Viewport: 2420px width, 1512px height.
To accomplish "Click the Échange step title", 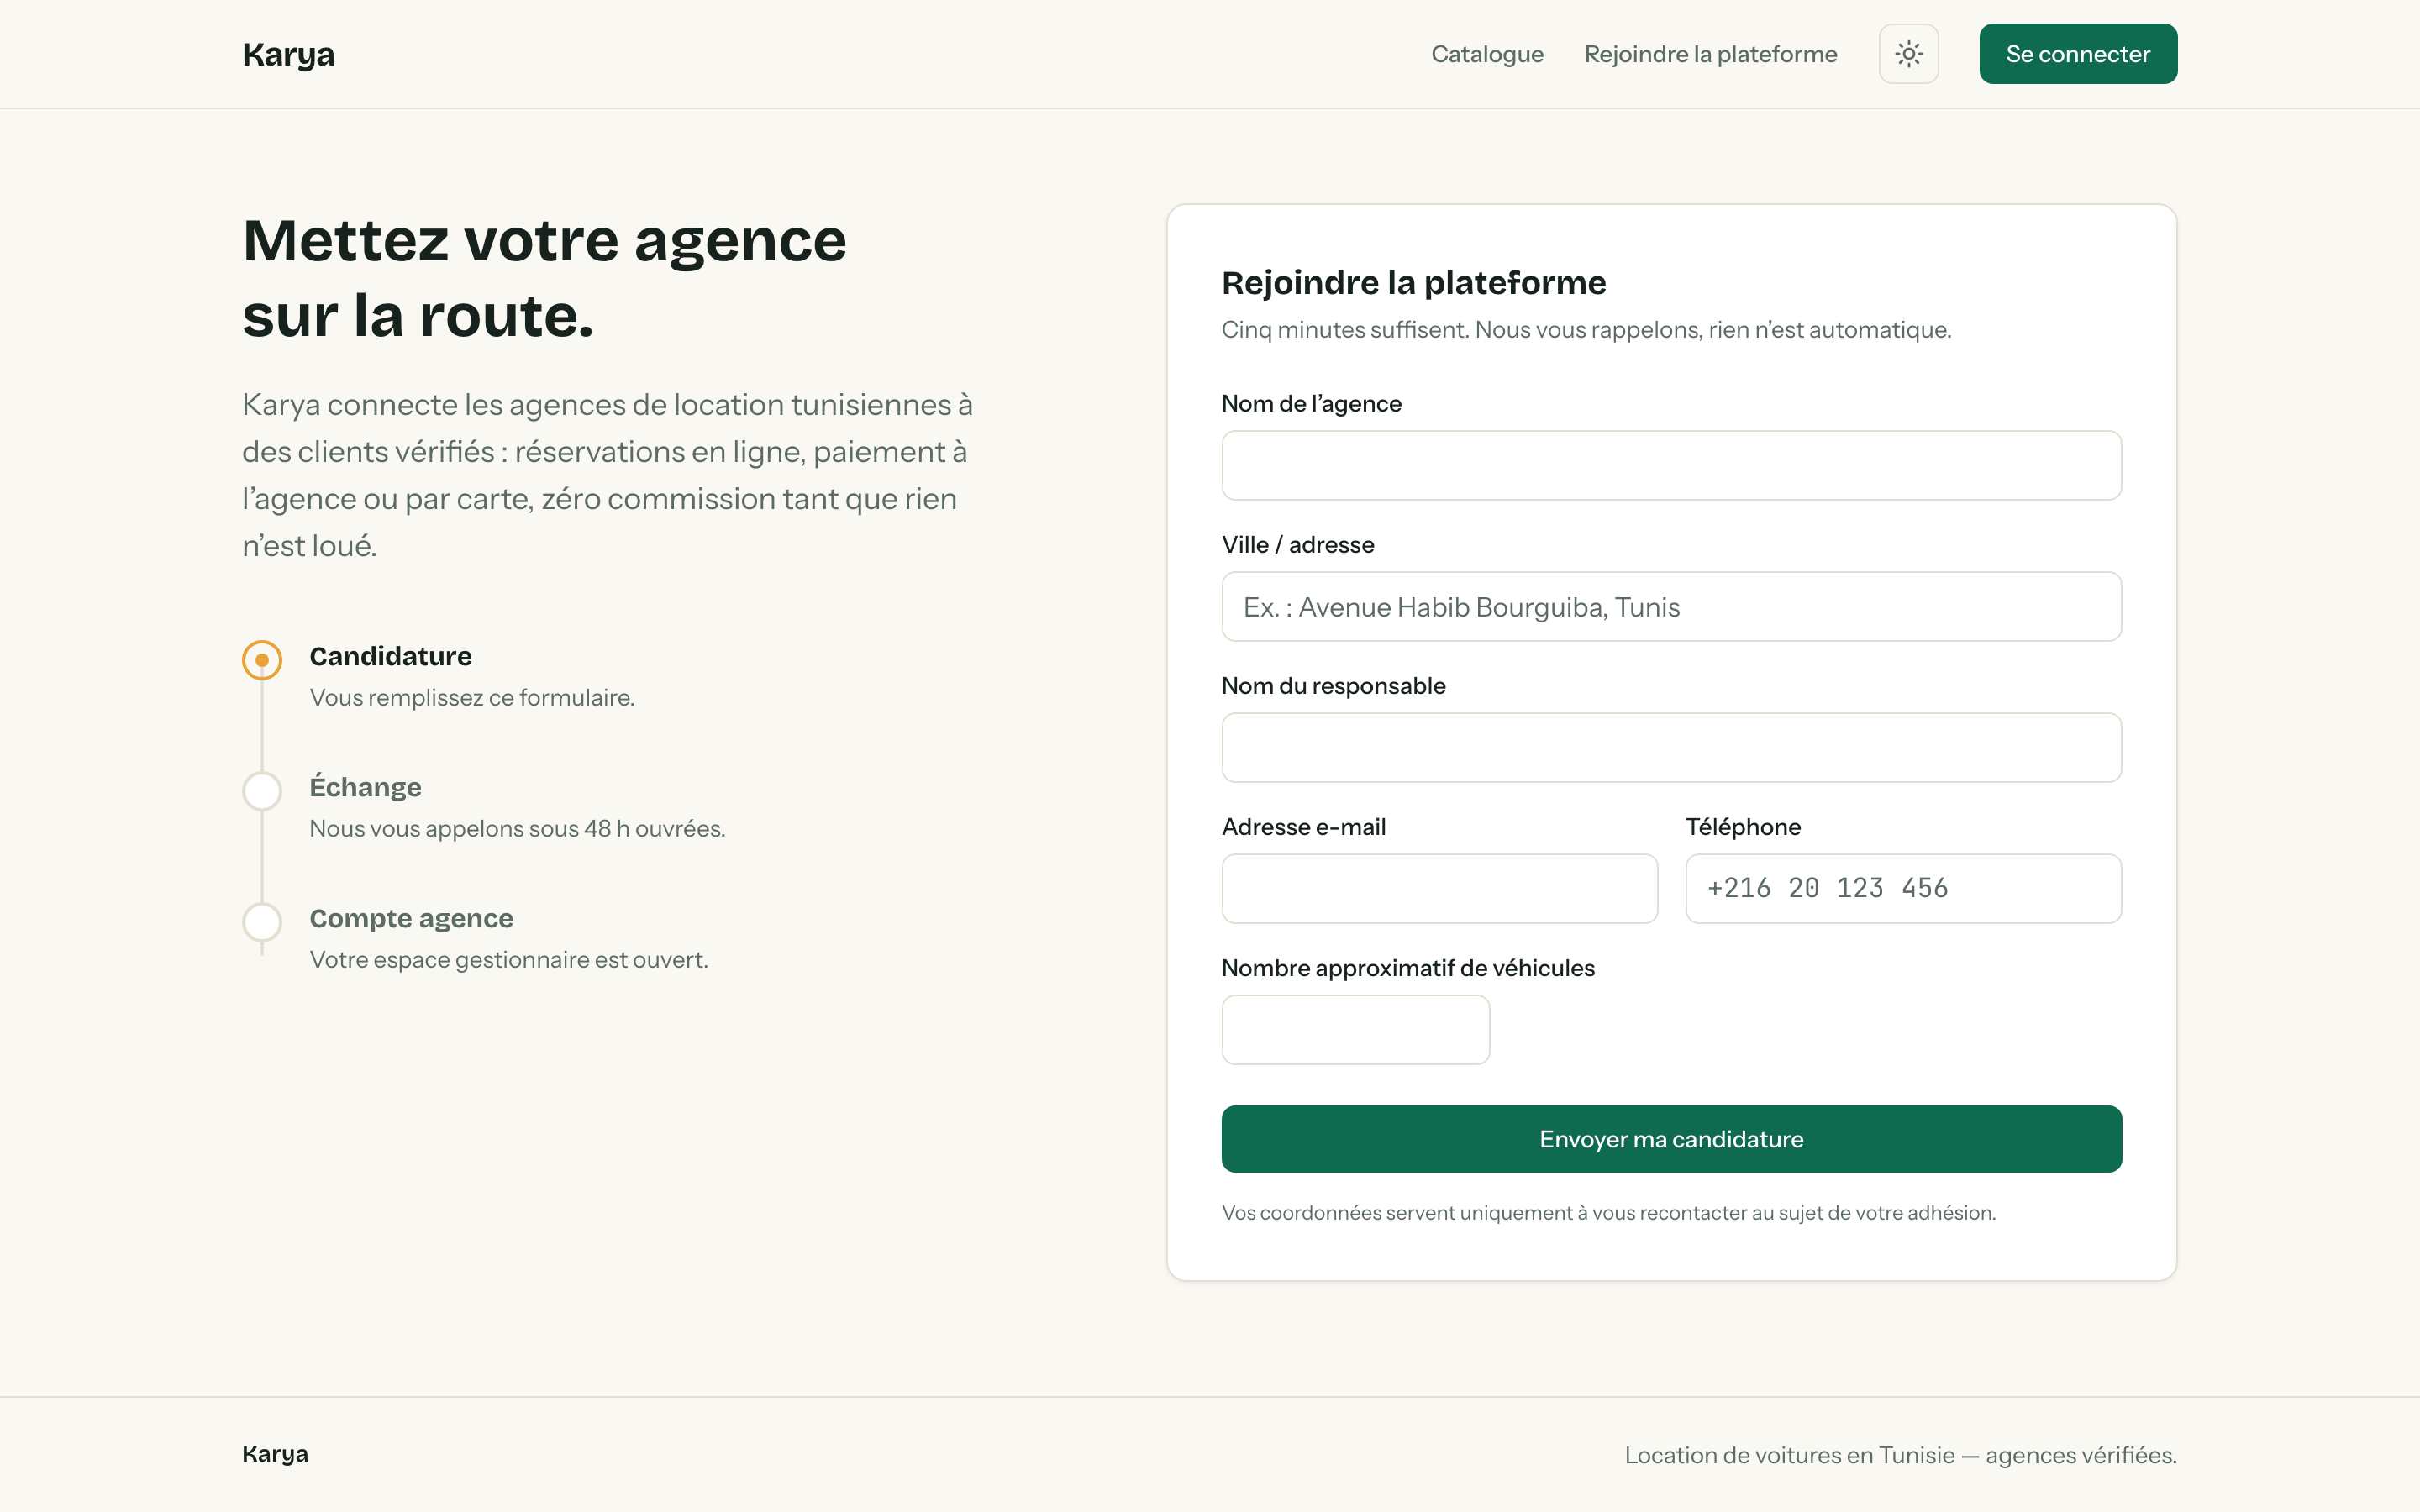I will (x=365, y=787).
